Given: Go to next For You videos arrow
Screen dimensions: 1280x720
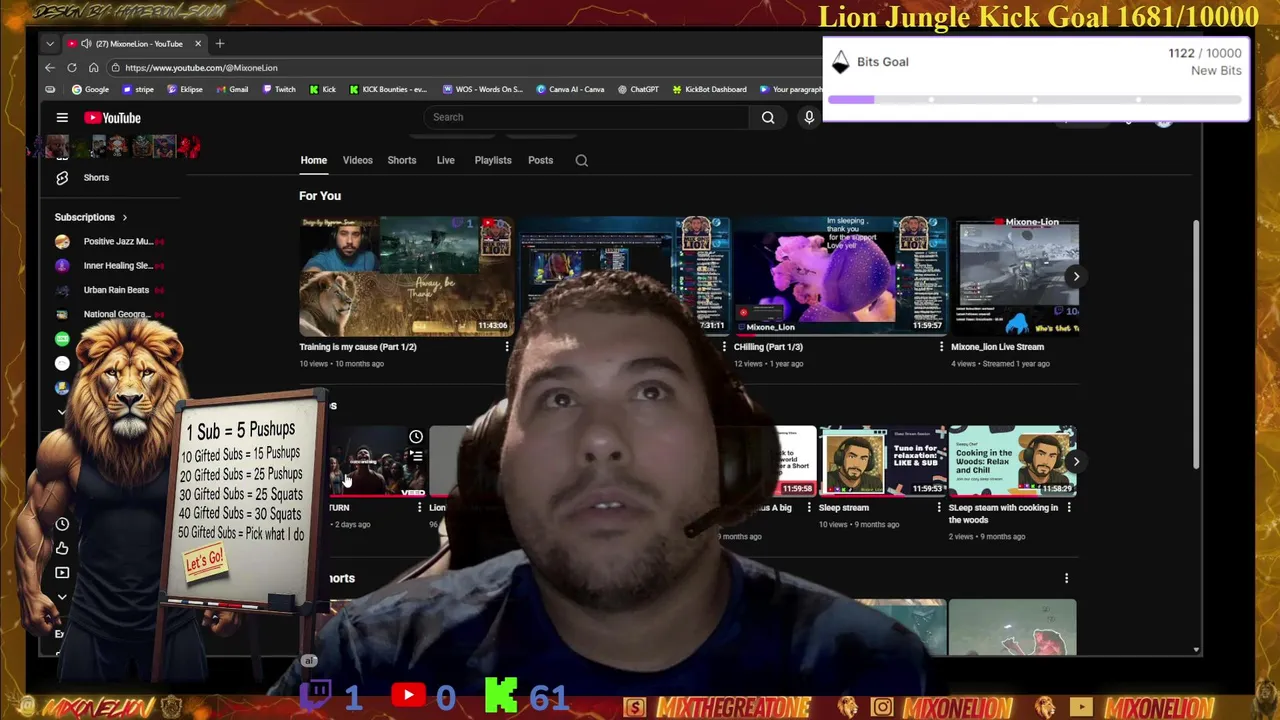Looking at the screenshot, I should pyautogui.click(x=1076, y=276).
